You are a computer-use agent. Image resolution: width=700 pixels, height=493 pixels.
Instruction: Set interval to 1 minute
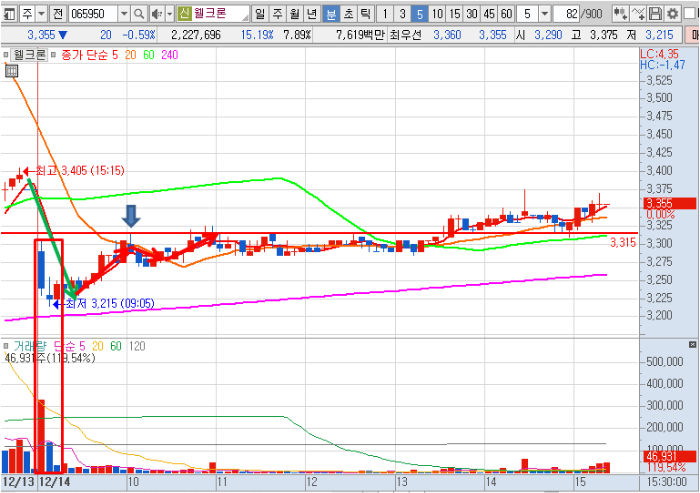point(385,14)
